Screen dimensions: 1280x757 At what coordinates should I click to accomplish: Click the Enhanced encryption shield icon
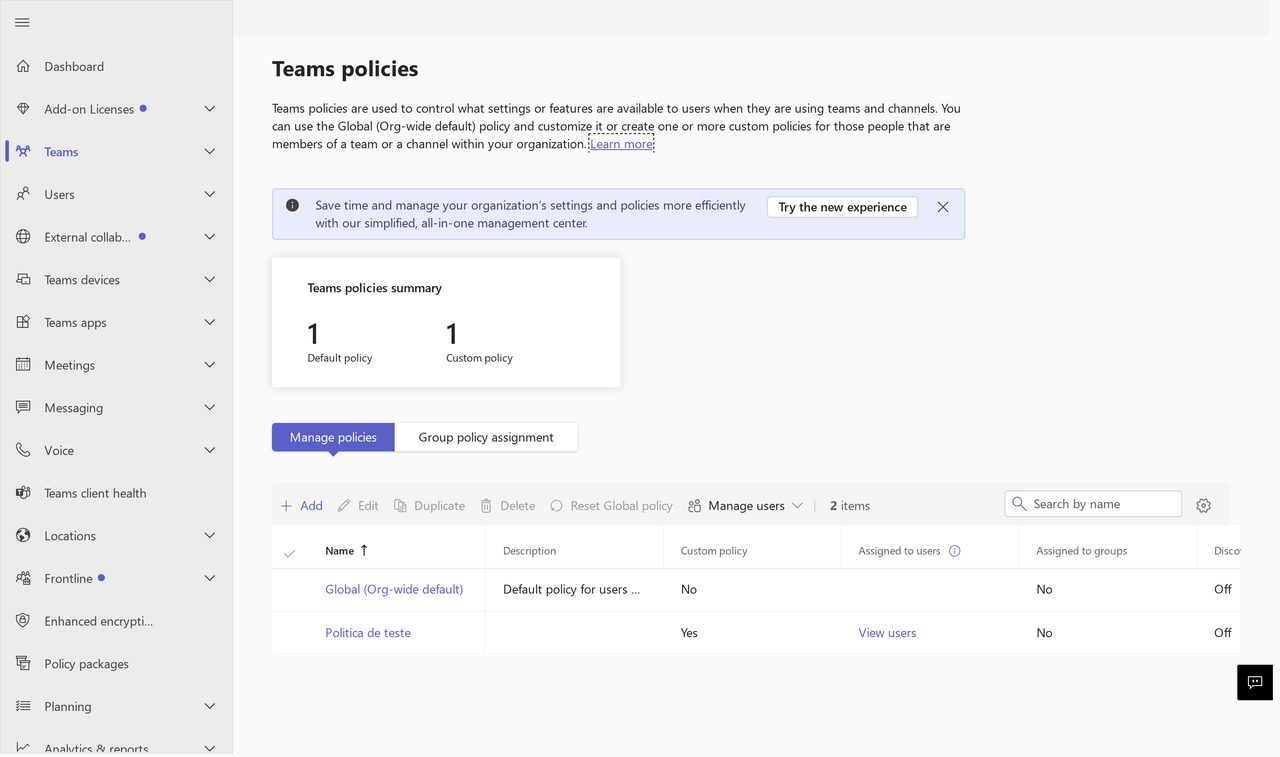[x=23, y=621]
